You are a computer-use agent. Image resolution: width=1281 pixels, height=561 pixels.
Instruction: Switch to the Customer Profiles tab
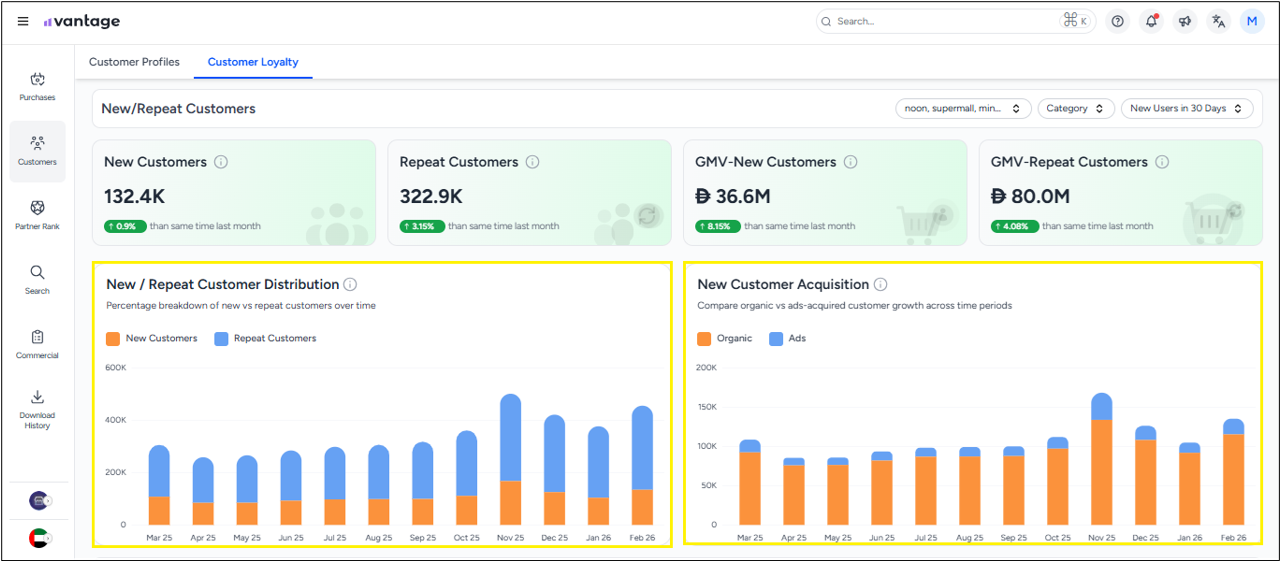point(134,62)
